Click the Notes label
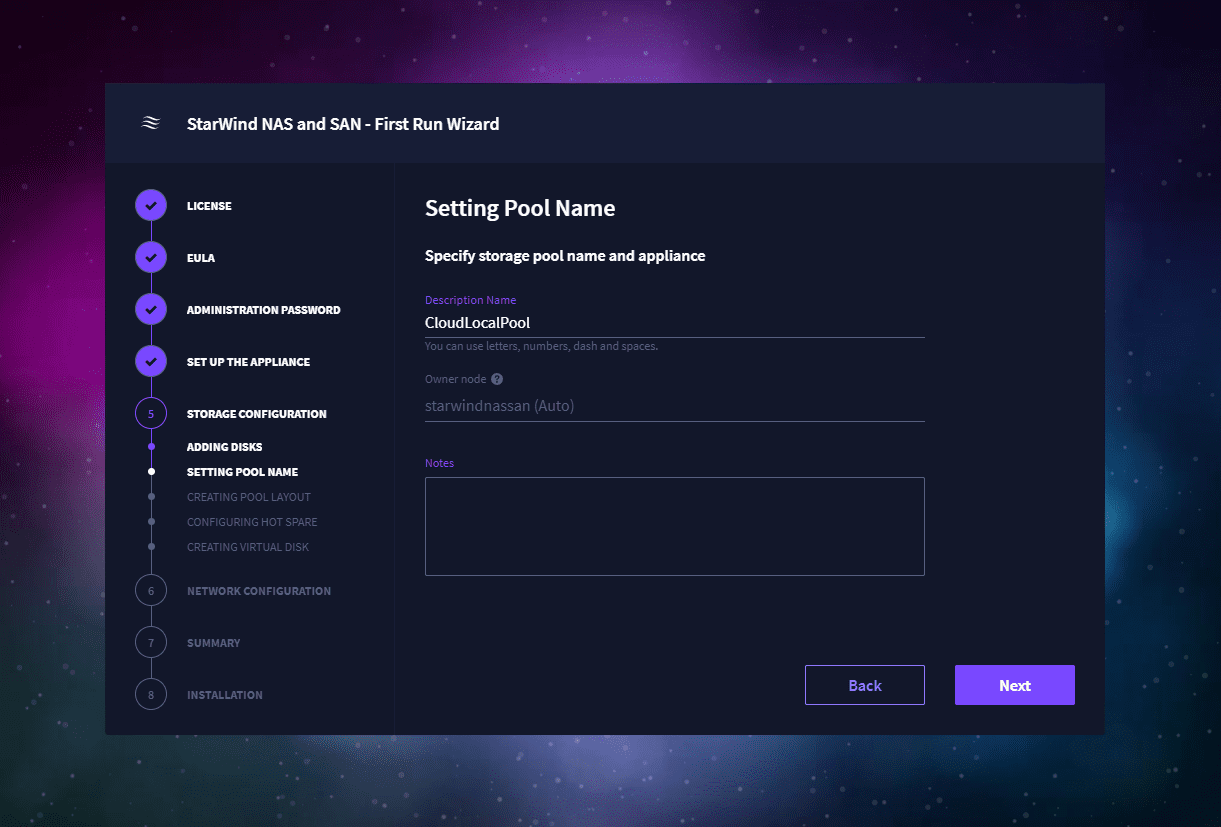This screenshot has height=827, width=1221. (x=439, y=463)
